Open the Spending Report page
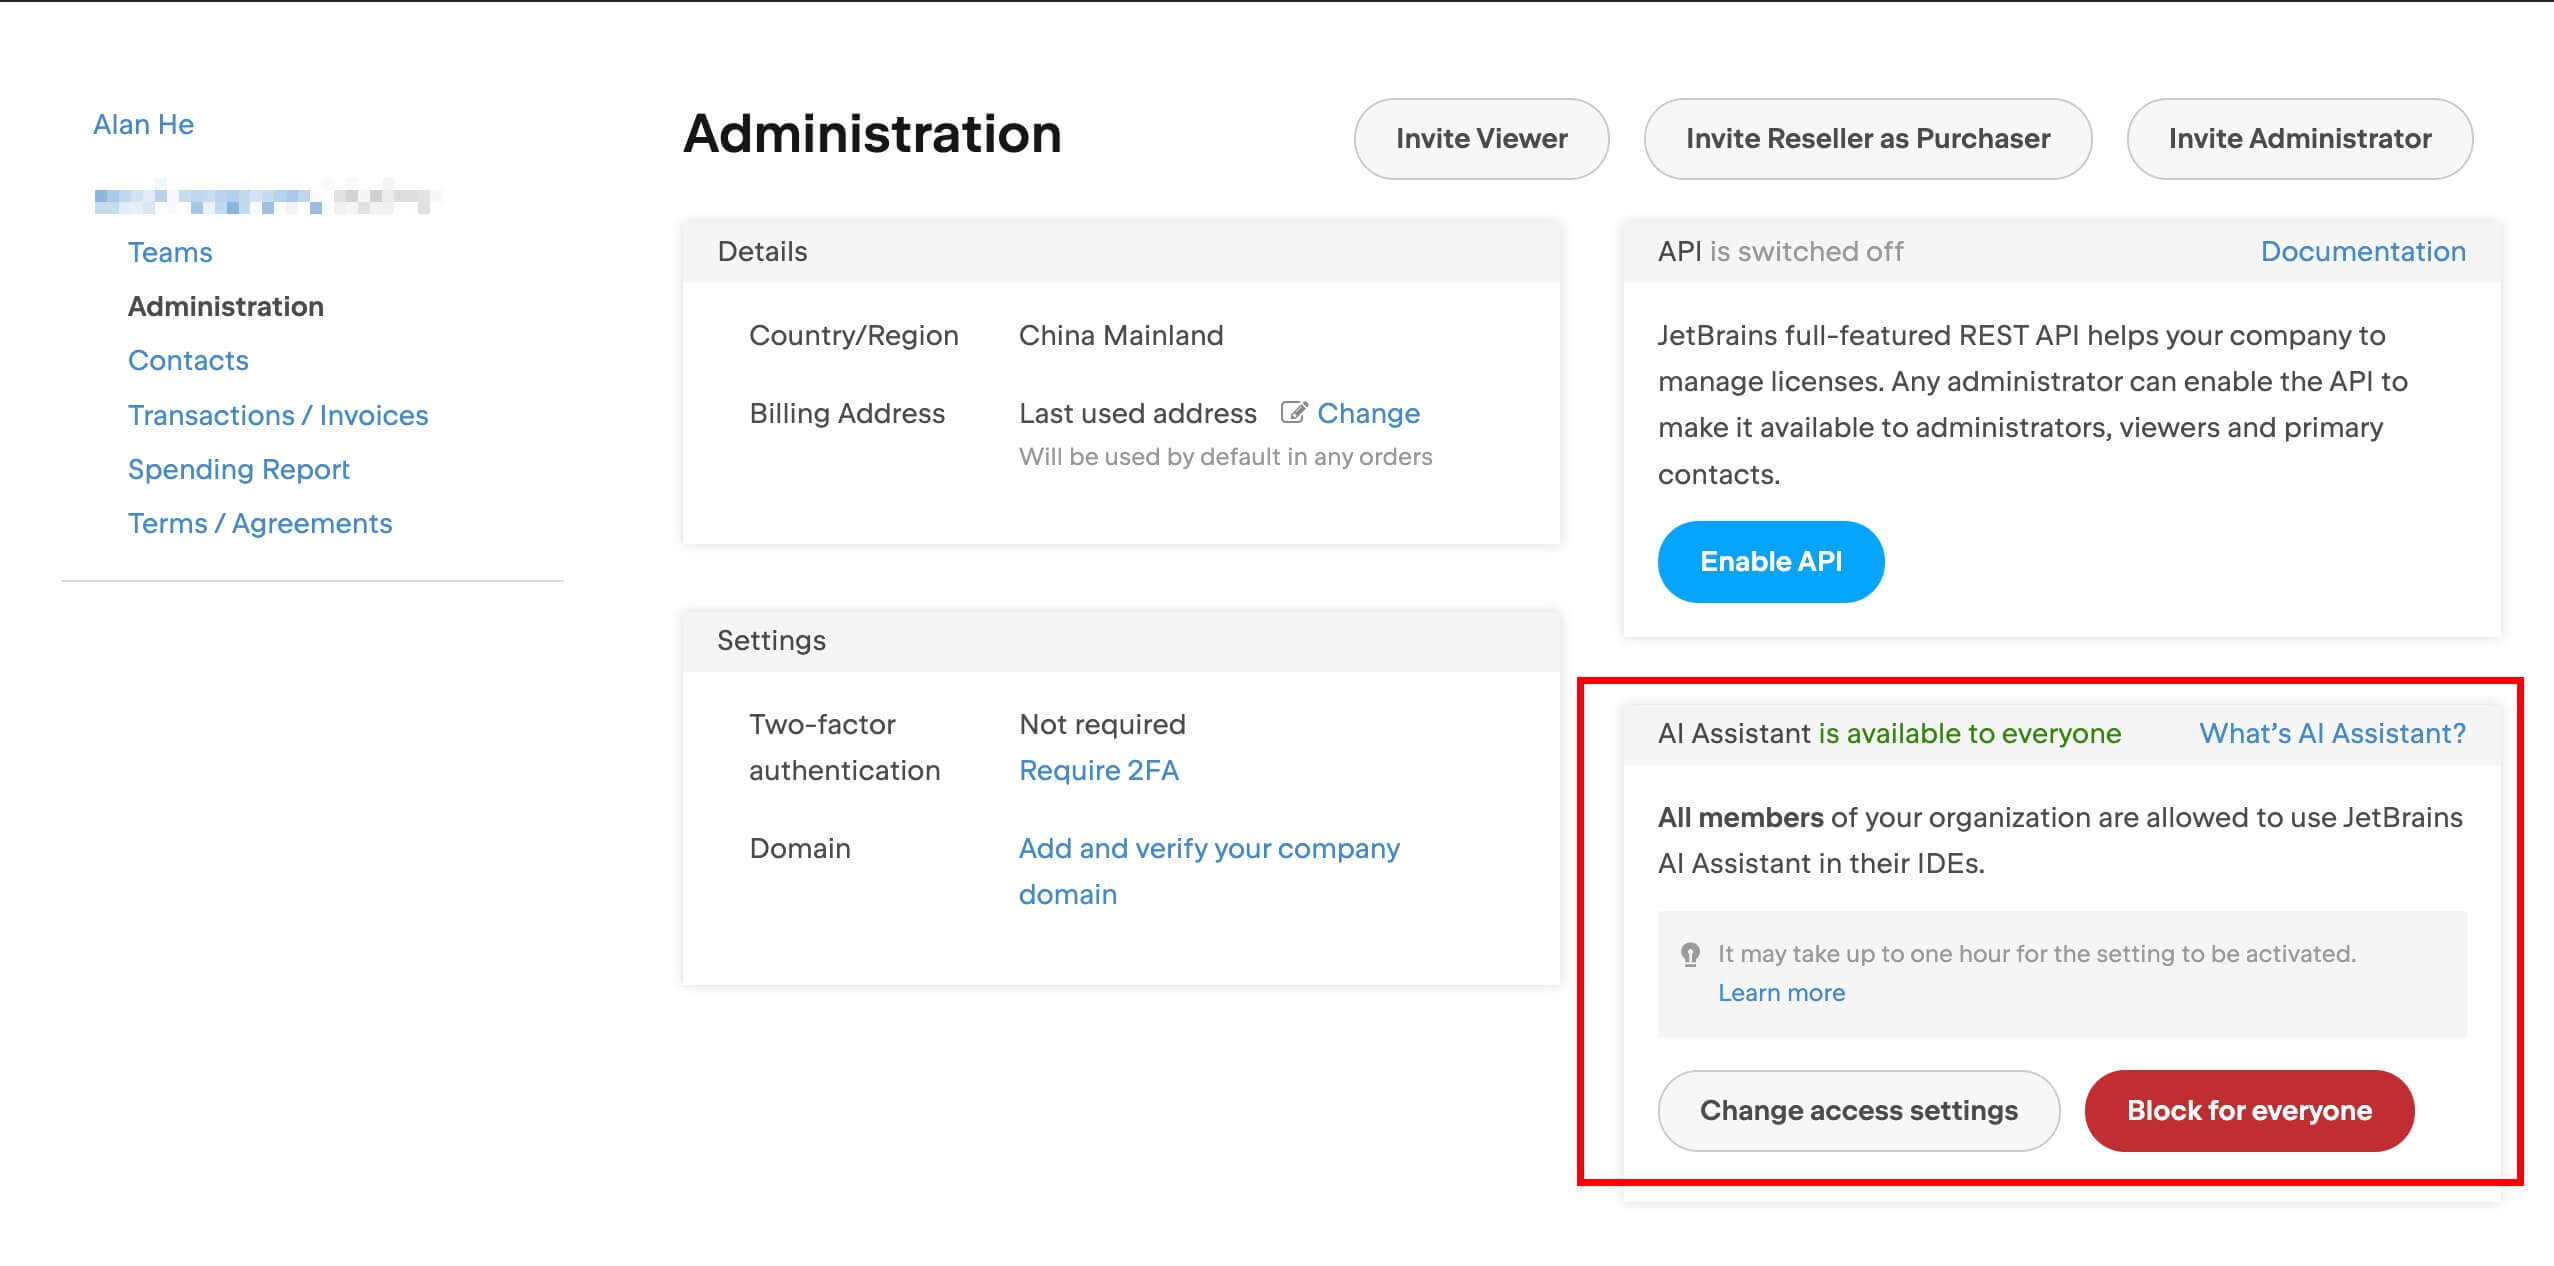The width and height of the screenshot is (2554, 1266). click(239, 469)
